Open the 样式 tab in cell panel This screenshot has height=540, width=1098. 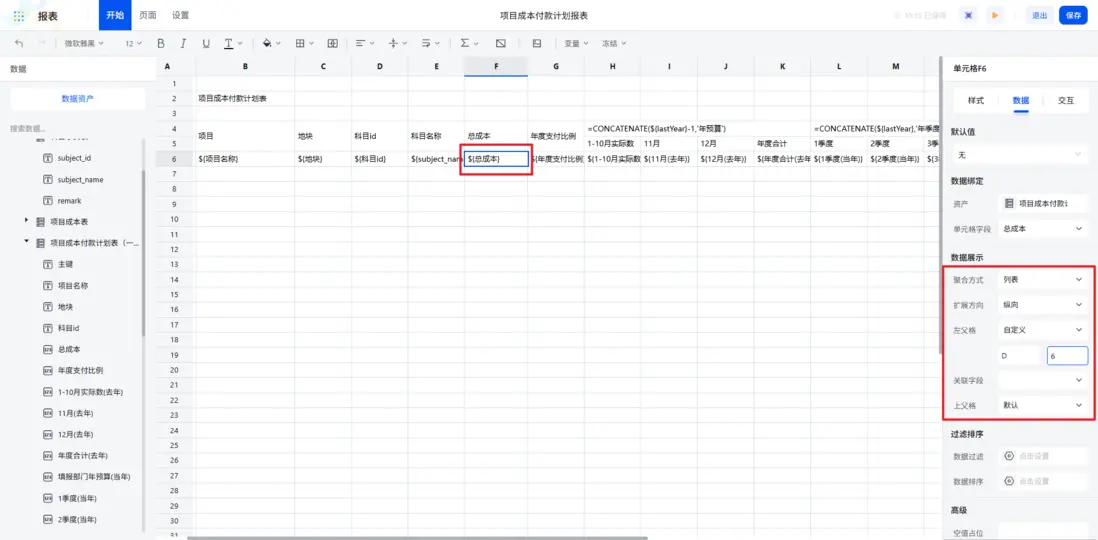(975, 100)
